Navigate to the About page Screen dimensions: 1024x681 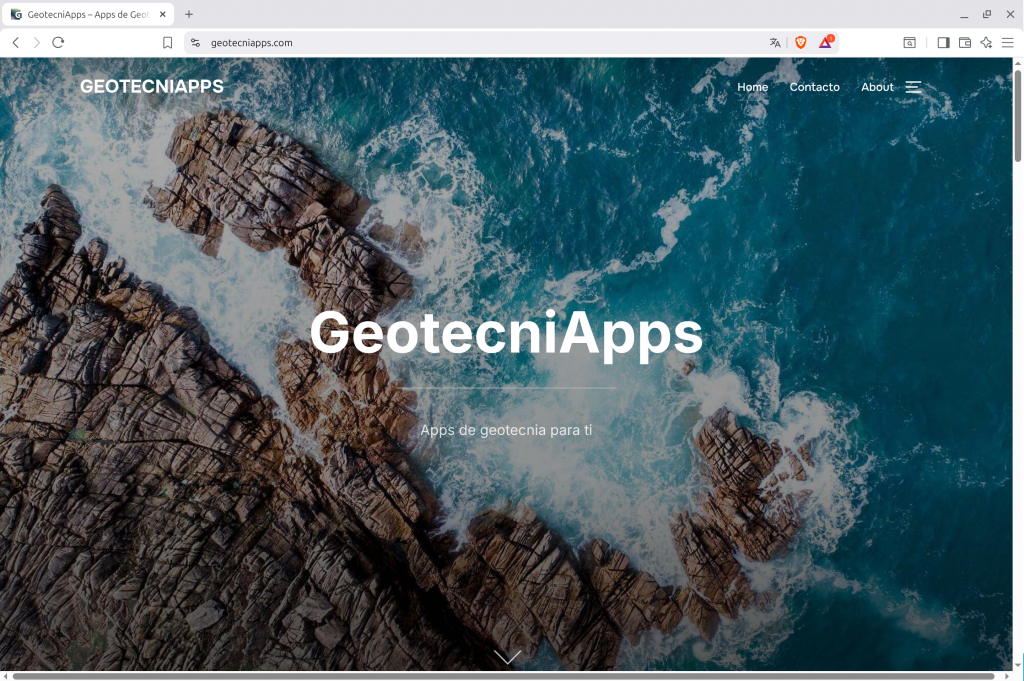[x=877, y=87]
